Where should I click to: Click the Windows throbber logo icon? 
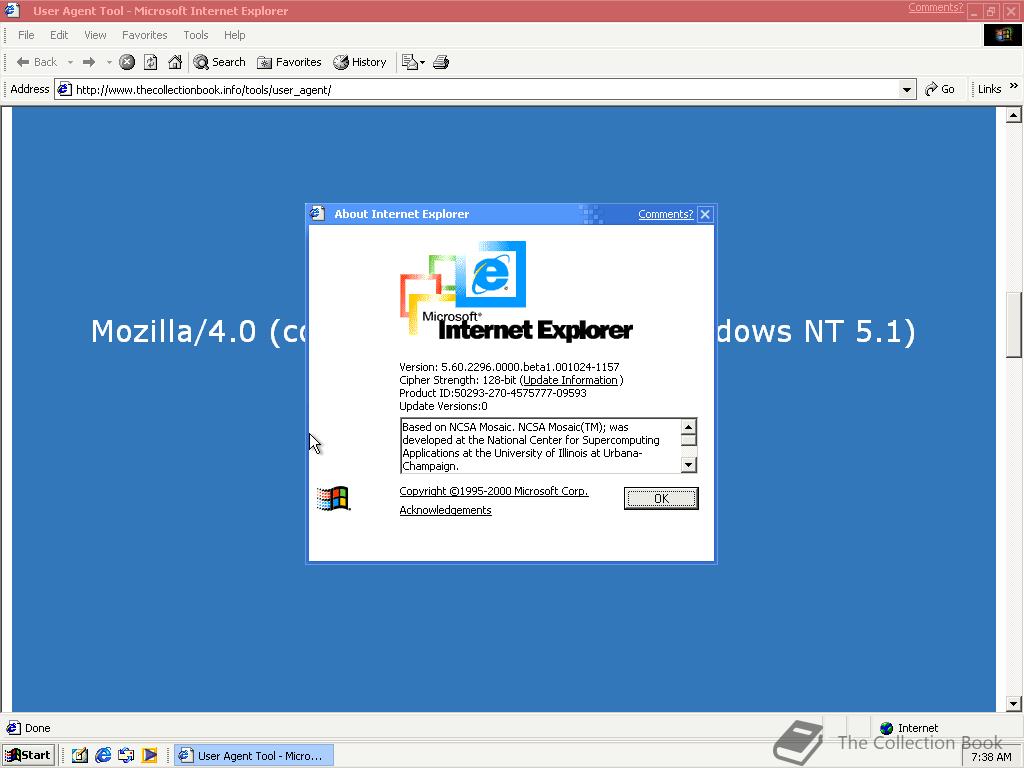(1003, 35)
